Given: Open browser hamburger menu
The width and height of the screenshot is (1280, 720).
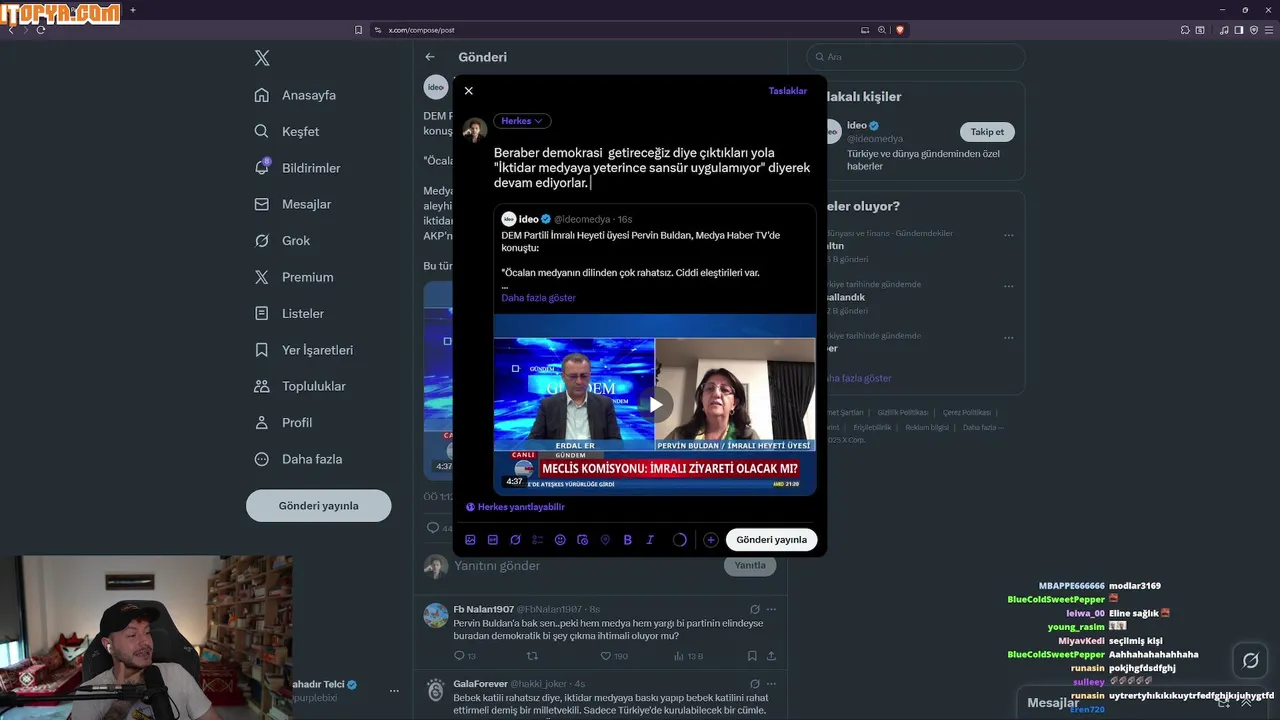Looking at the screenshot, I should [x=1268, y=30].
